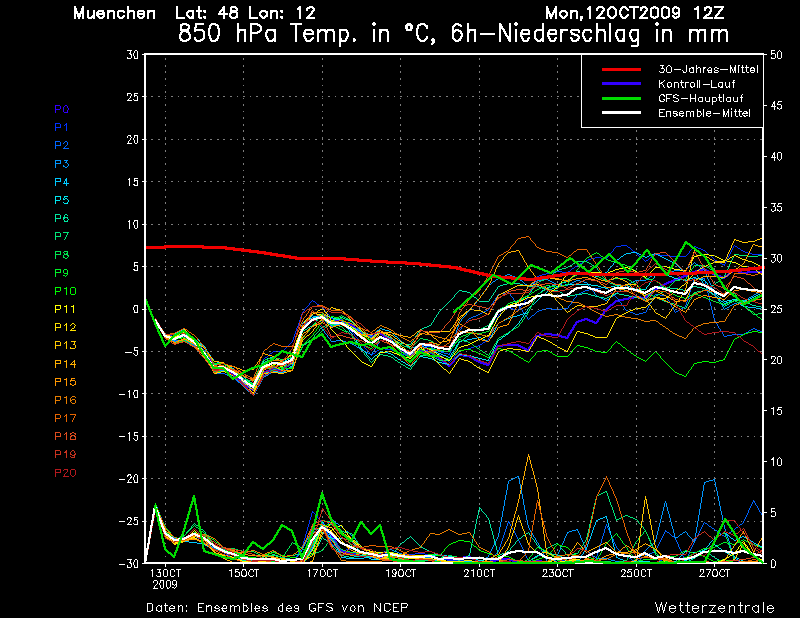Click the Lat: 48 Lon: 12 text

[245, 13]
